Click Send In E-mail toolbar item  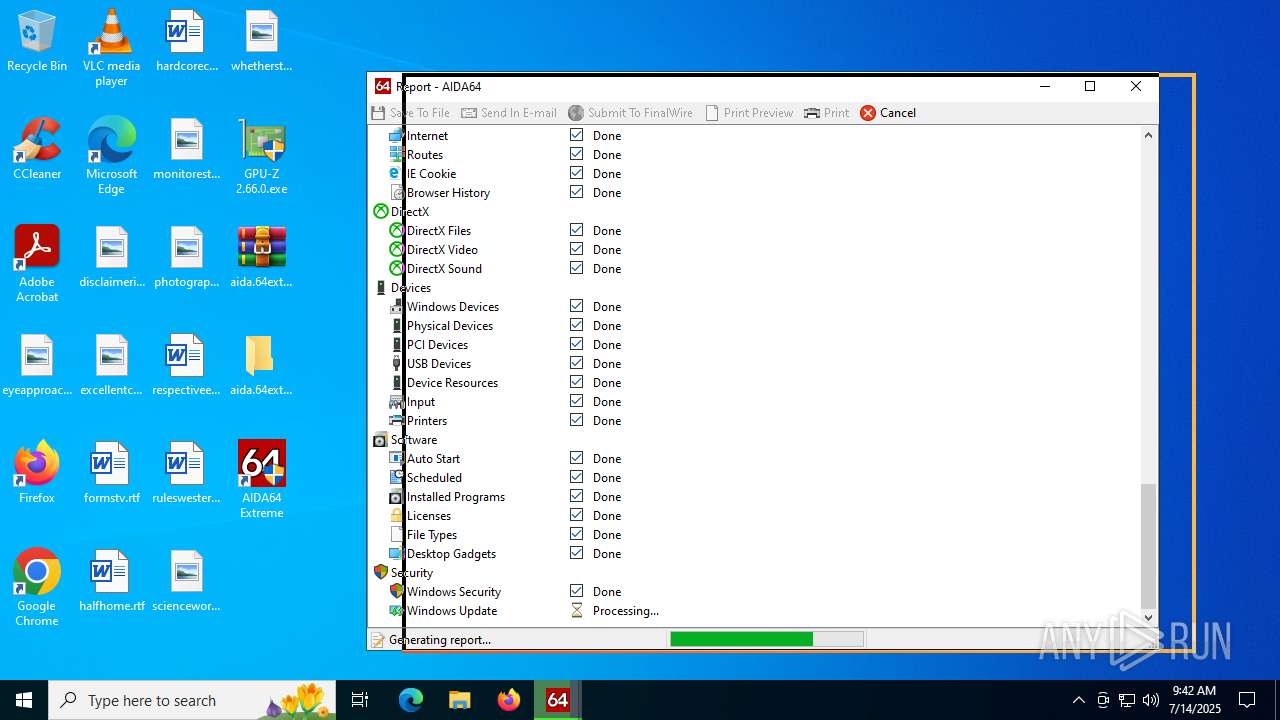509,113
